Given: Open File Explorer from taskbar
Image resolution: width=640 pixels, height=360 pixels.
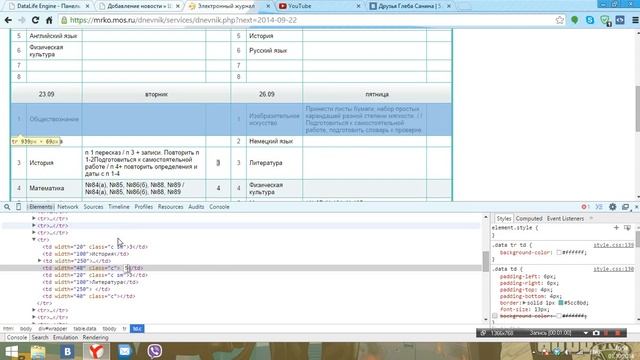Looking at the screenshot, I should pyautogui.click(x=38, y=351).
